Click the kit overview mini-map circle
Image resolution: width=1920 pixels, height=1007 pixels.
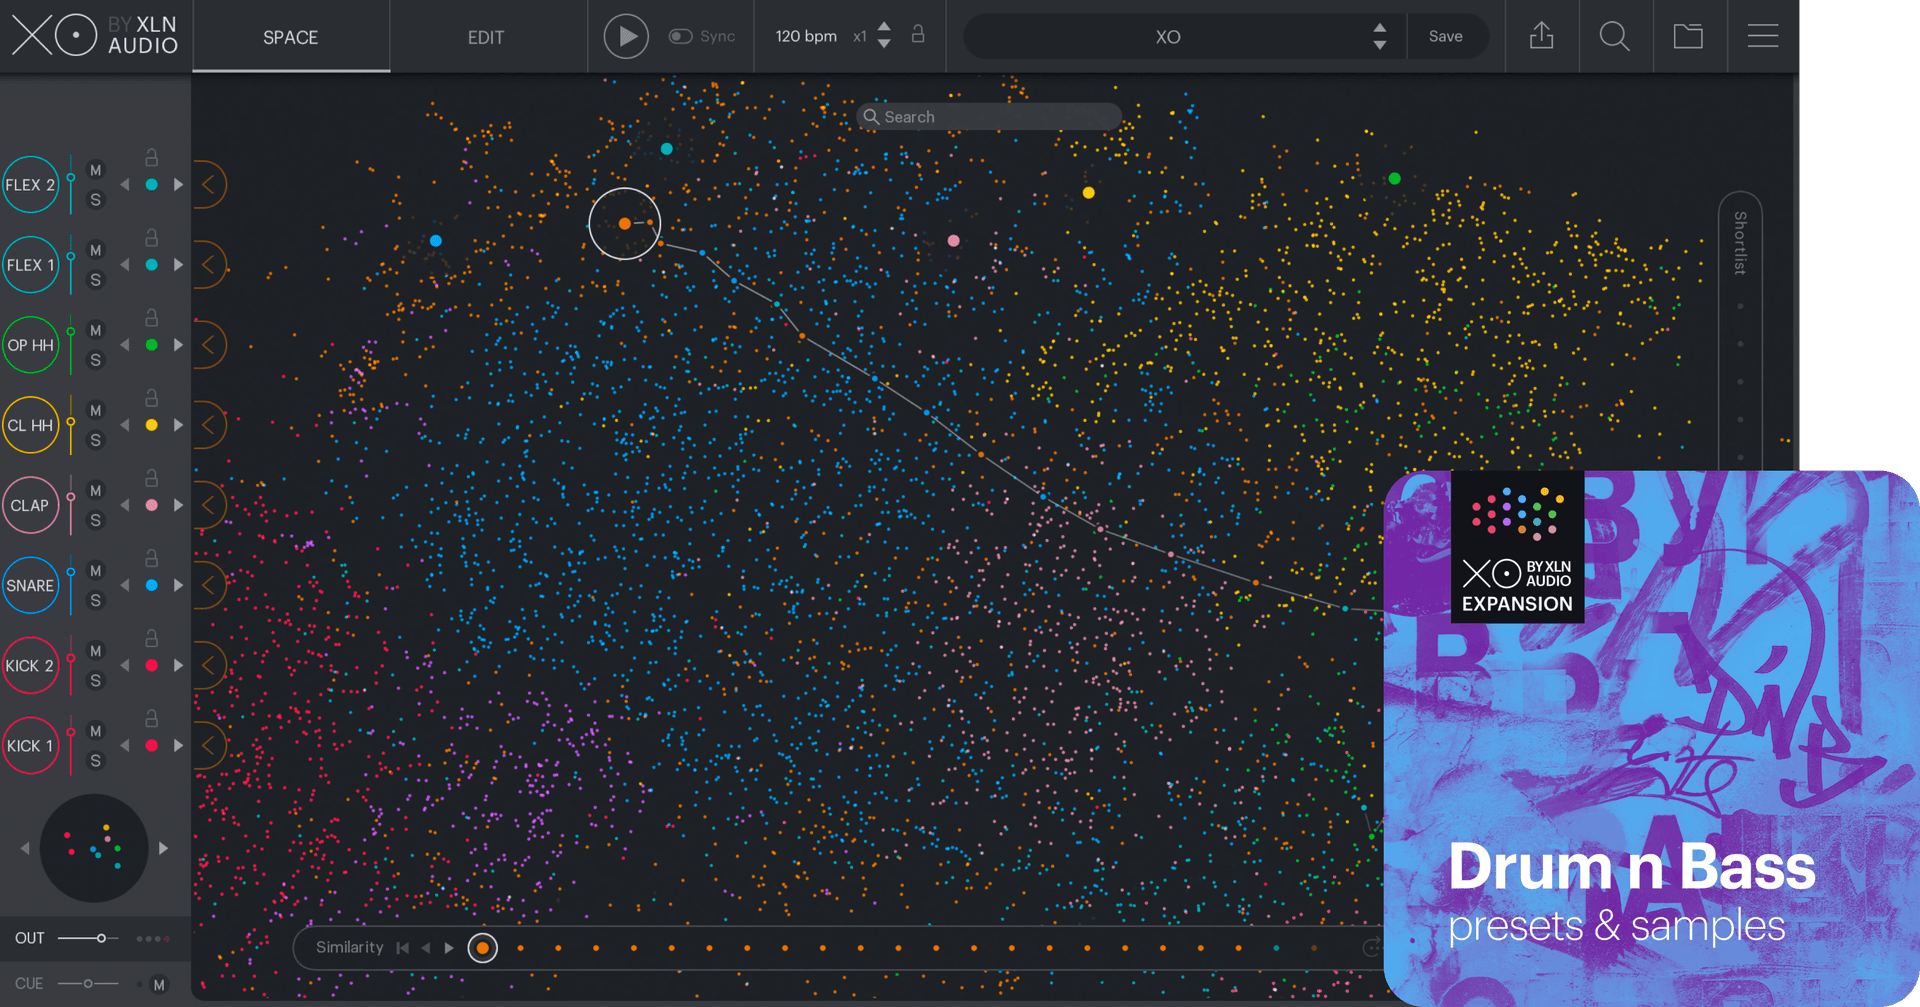click(94, 848)
